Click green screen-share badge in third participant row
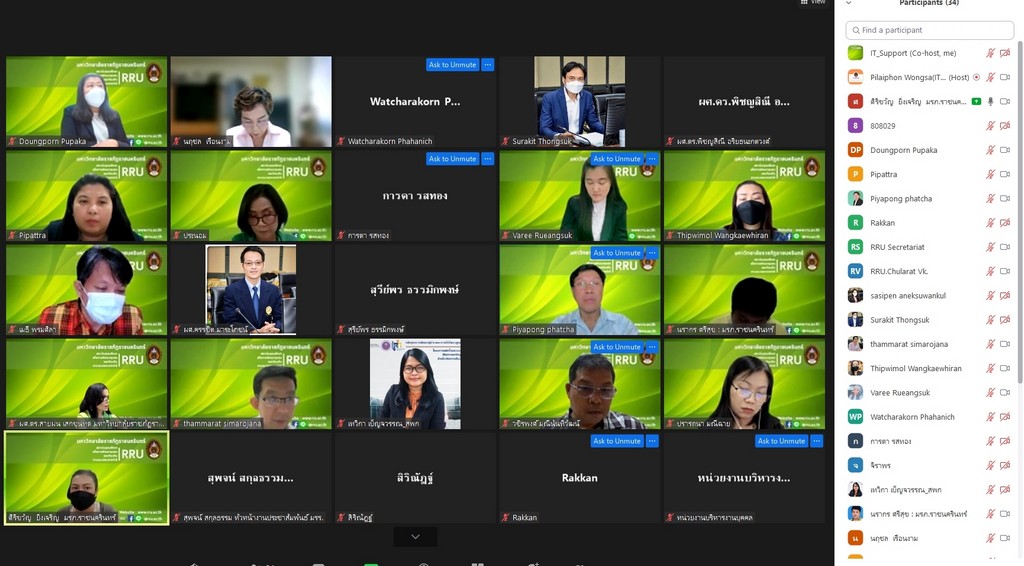 [976, 101]
